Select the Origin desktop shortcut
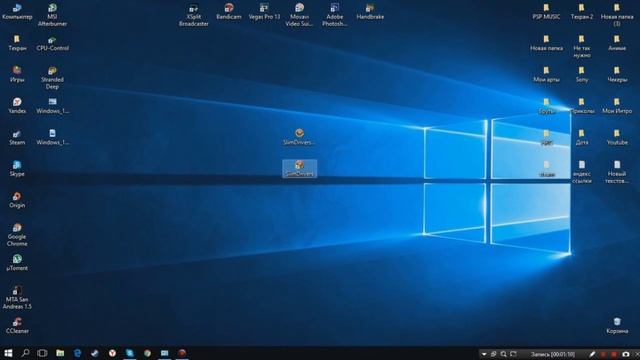The width and height of the screenshot is (640, 360). click(17, 200)
